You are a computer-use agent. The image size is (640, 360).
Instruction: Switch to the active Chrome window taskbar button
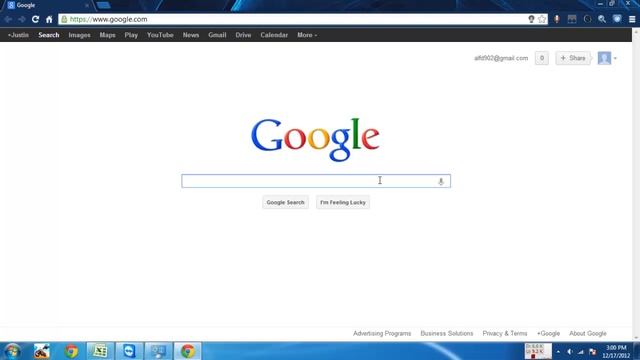coord(188,351)
